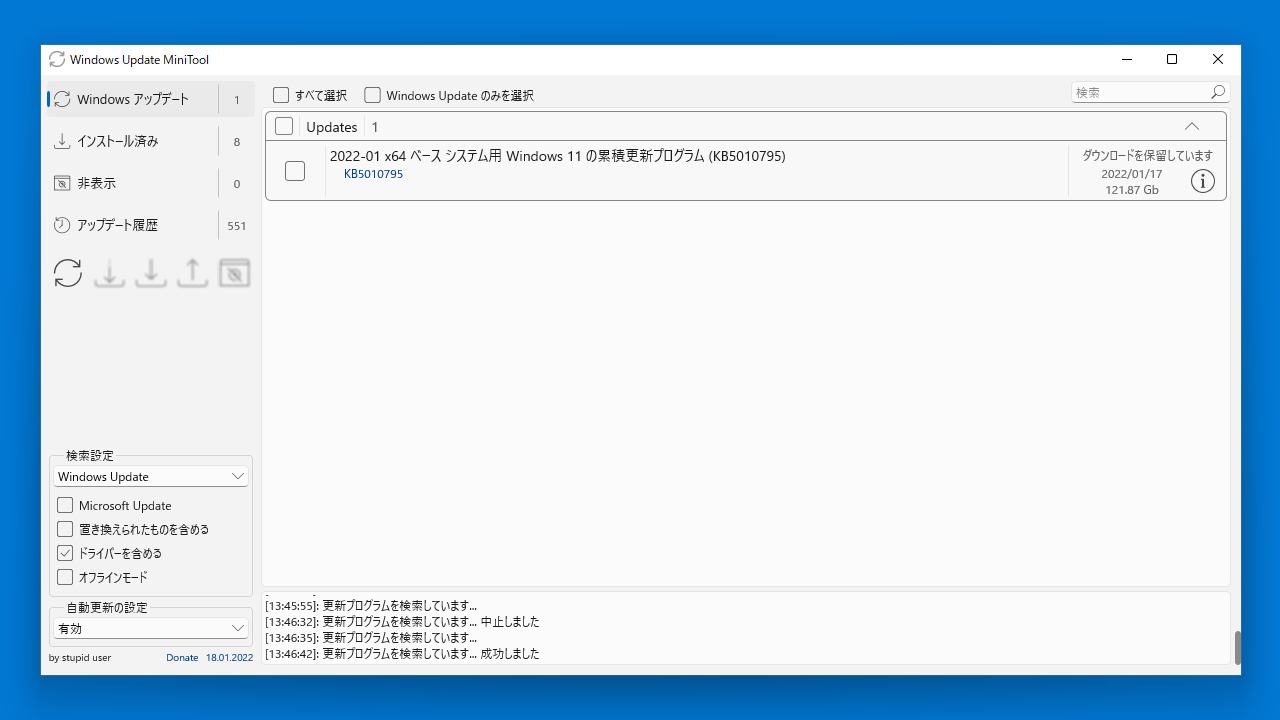Click the log pane scrollbar thumb
This screenshot has width=1280, height=720.
coord(1238,648)
